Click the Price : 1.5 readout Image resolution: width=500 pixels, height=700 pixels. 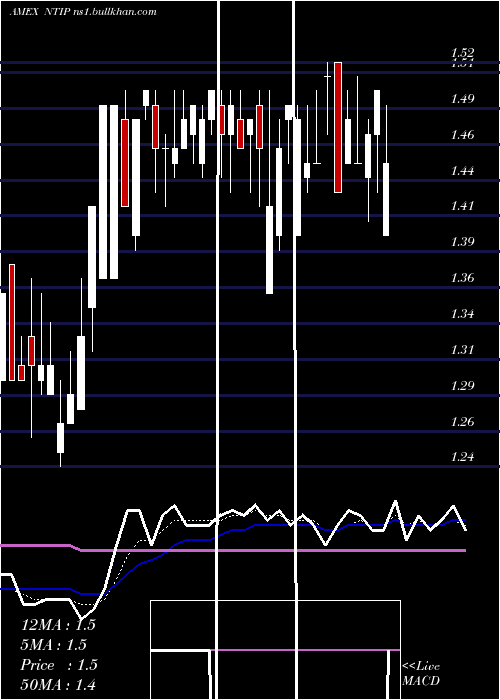click(x=59, y=665)
